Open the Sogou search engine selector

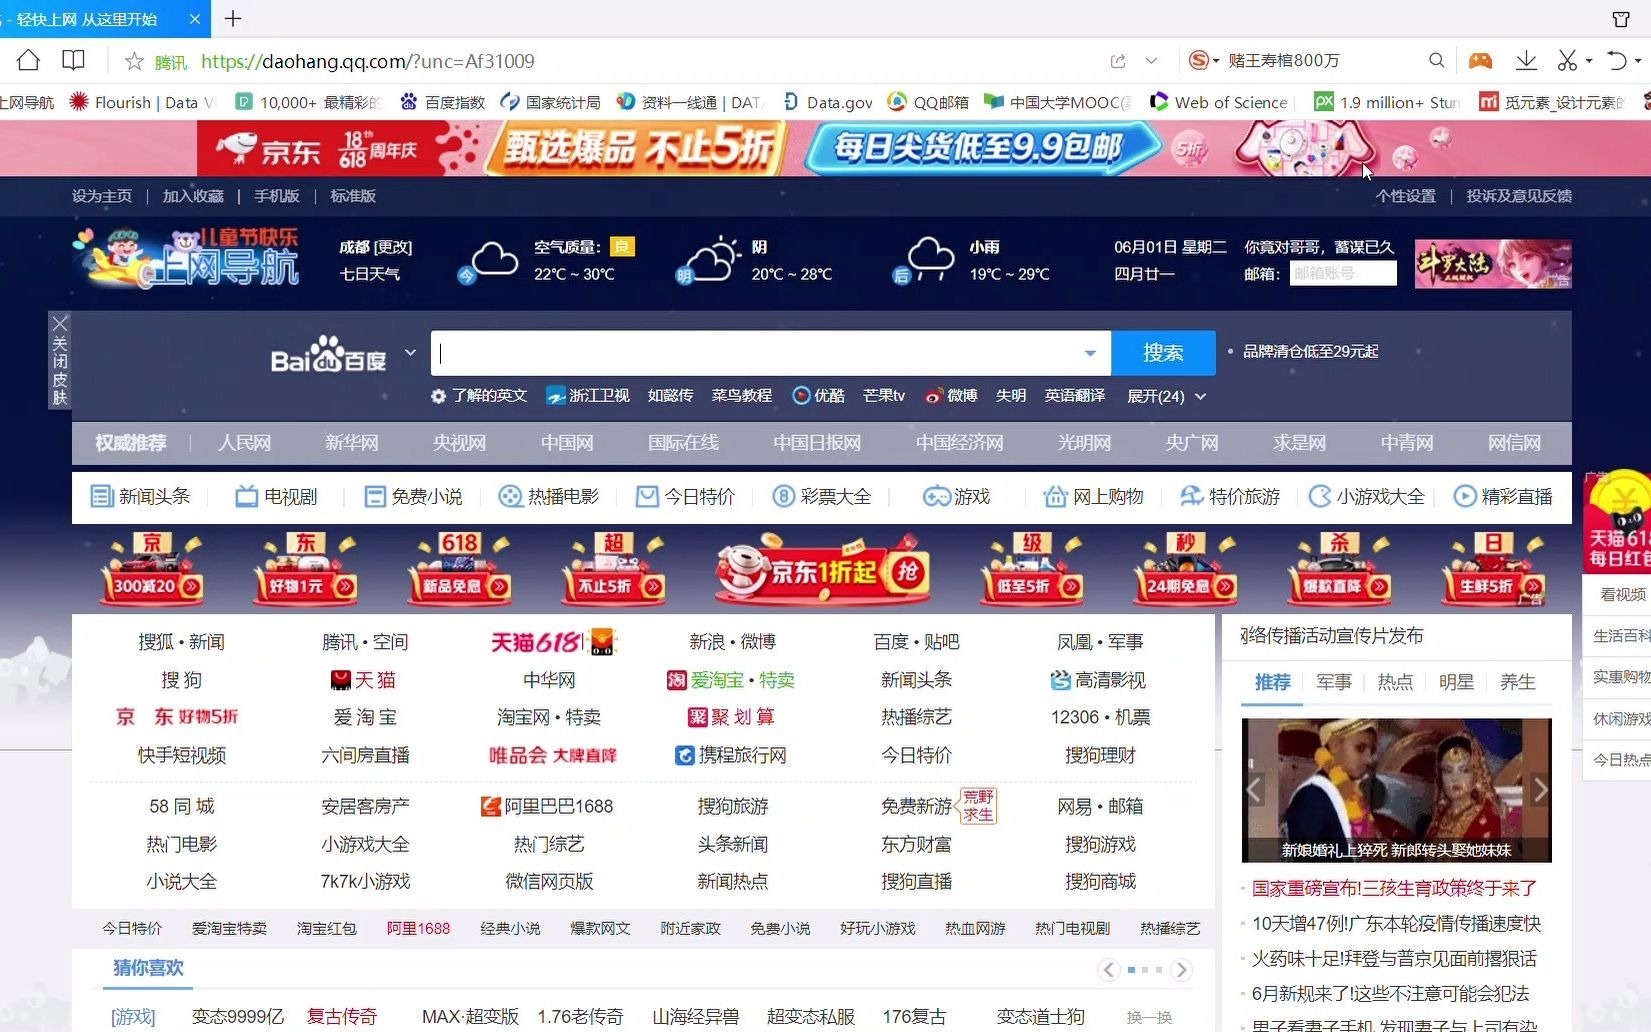tap(1204, 61)
